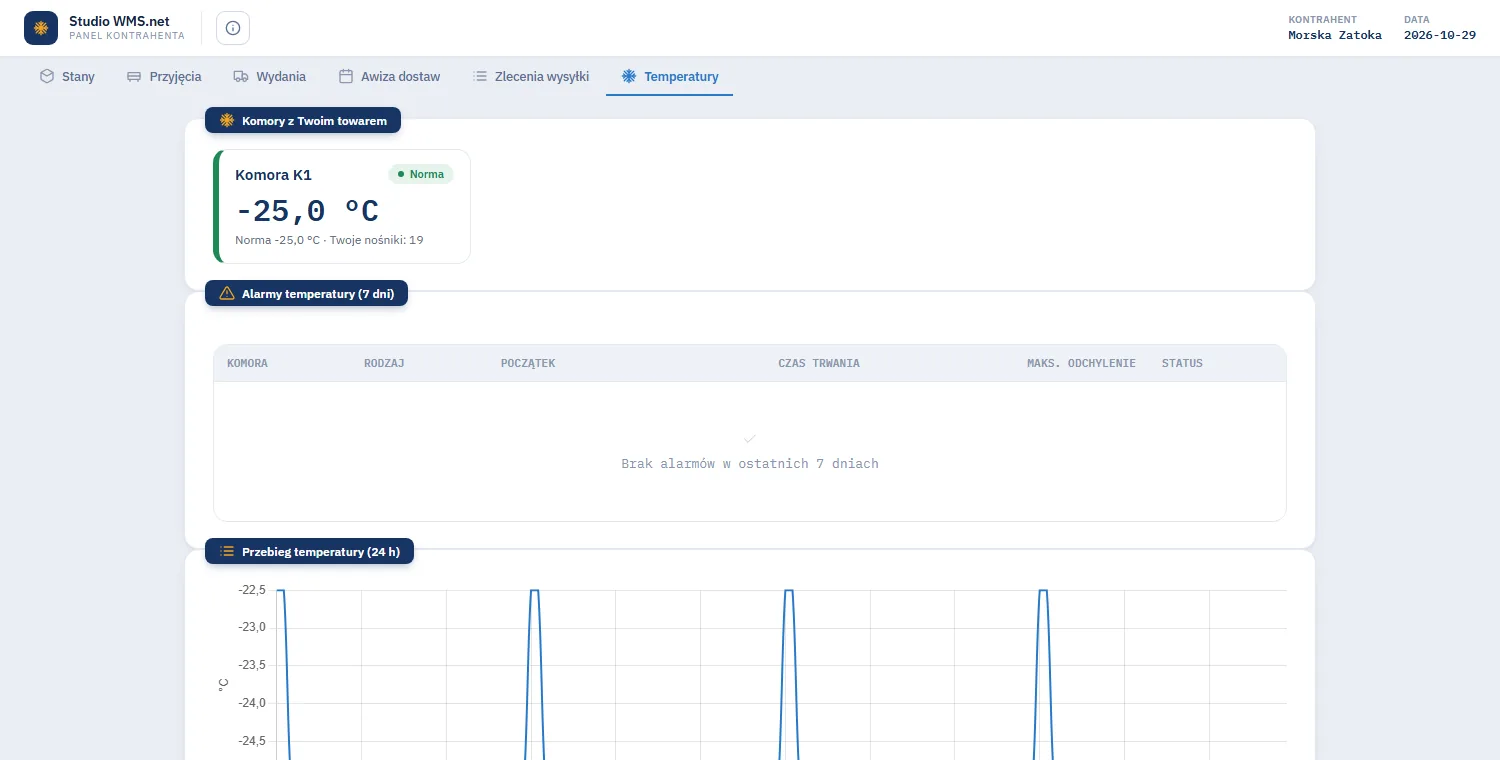Open the Wydania tab
This screenshot has height=760, width=1500.
tap(270, 76)
